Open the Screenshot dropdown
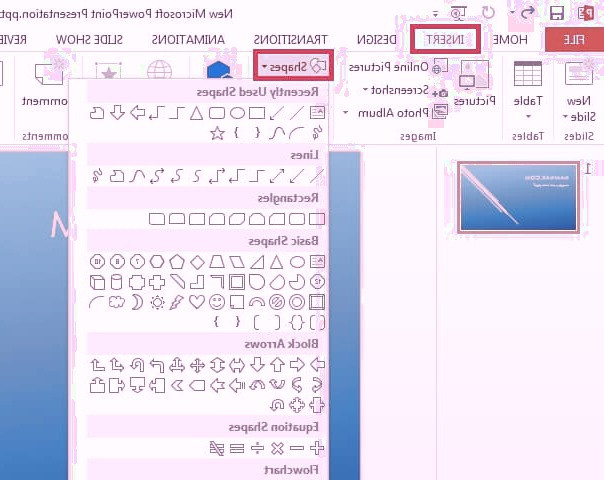 [394, 89]
